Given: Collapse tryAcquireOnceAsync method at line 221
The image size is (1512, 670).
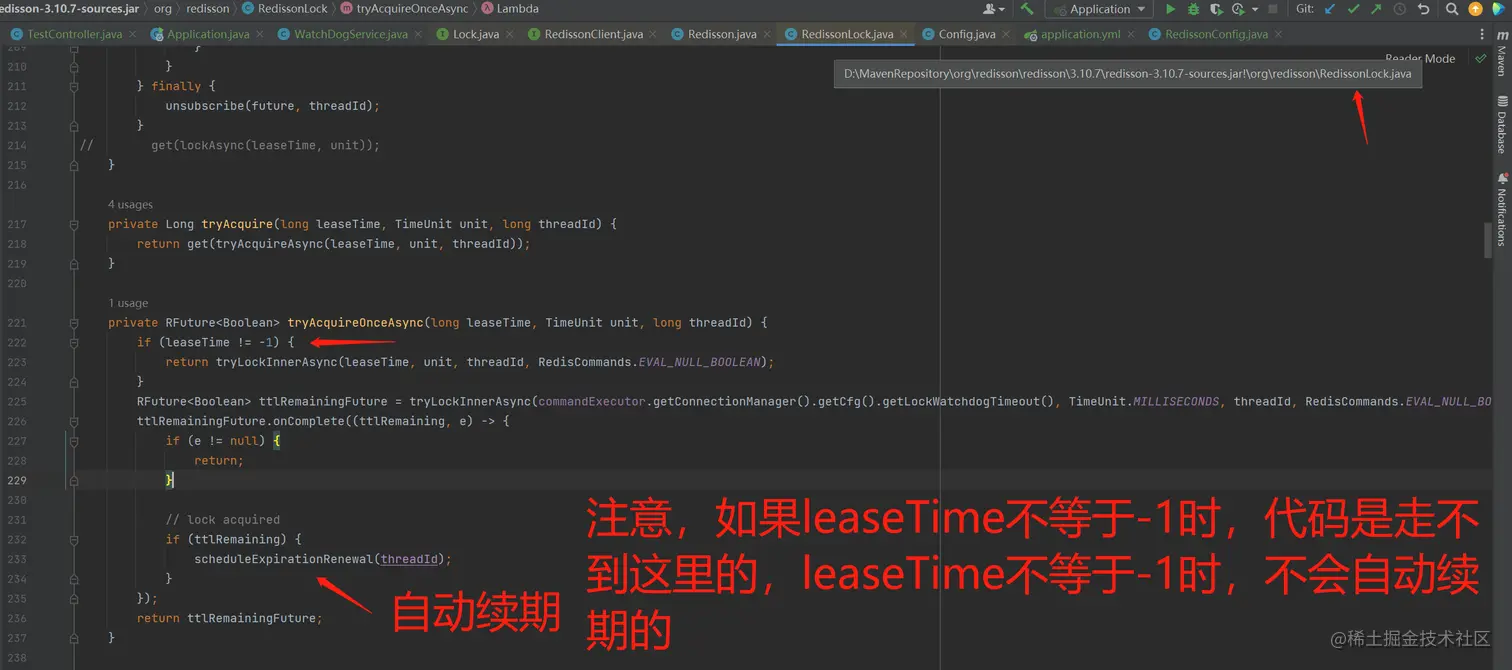Looking at the screenshot, I should 74,323.
